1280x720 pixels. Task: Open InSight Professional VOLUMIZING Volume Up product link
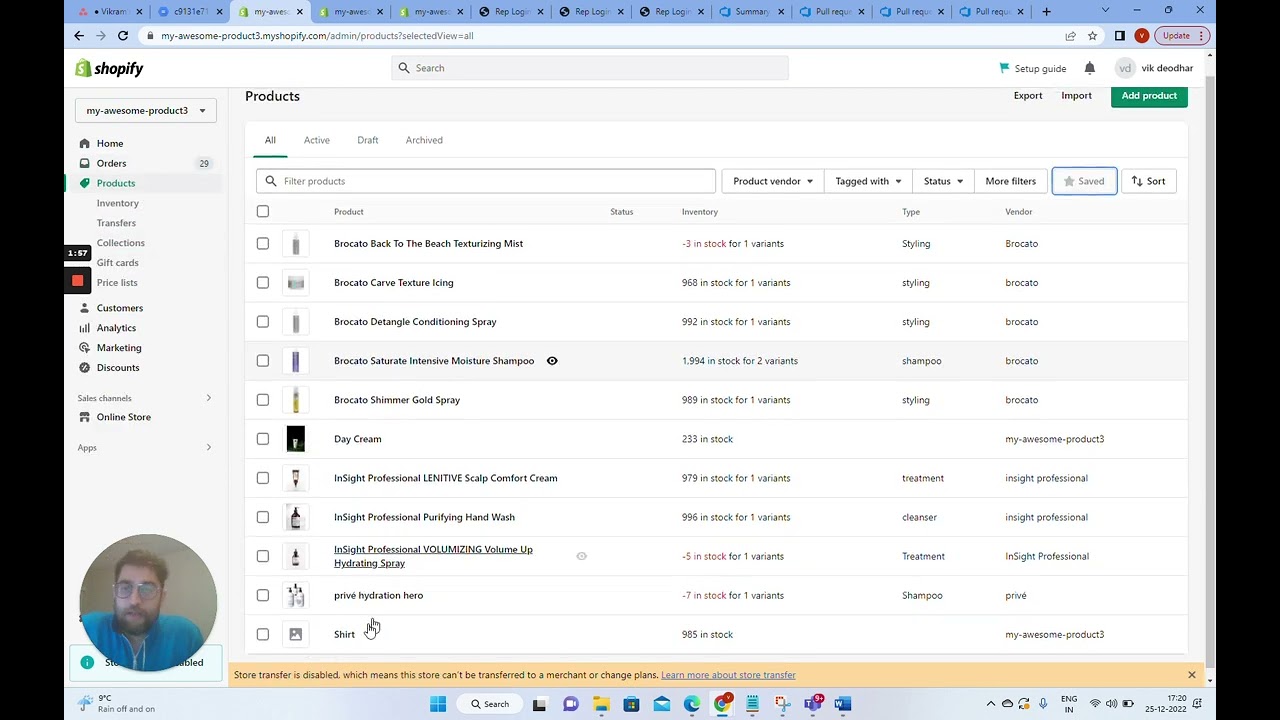point(433,556)
